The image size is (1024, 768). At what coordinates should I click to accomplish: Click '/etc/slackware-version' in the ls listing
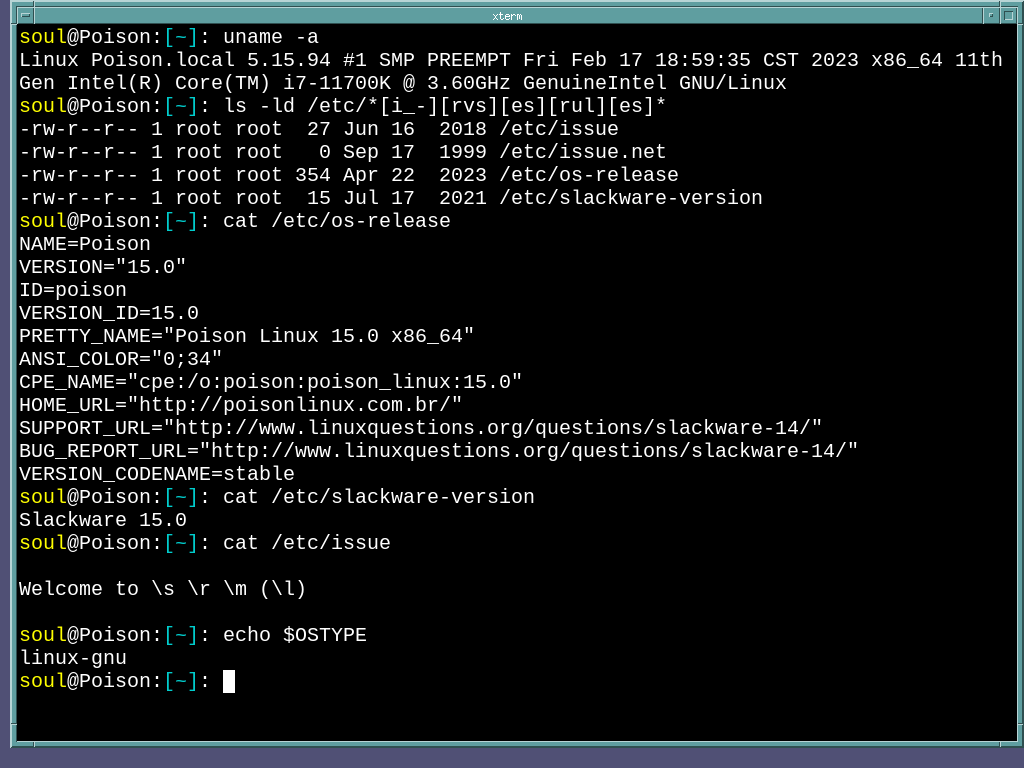(x=631, y=198)
